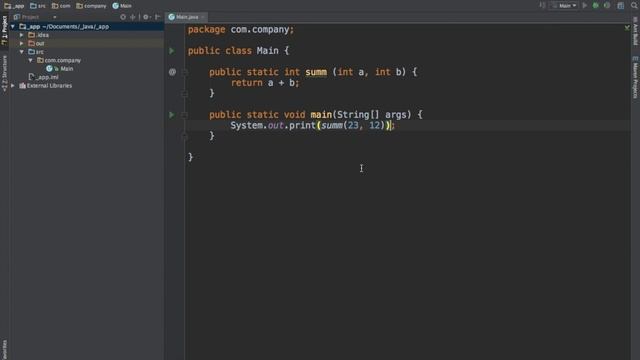
Task: Expand the out folder
Action: (22, 44)
